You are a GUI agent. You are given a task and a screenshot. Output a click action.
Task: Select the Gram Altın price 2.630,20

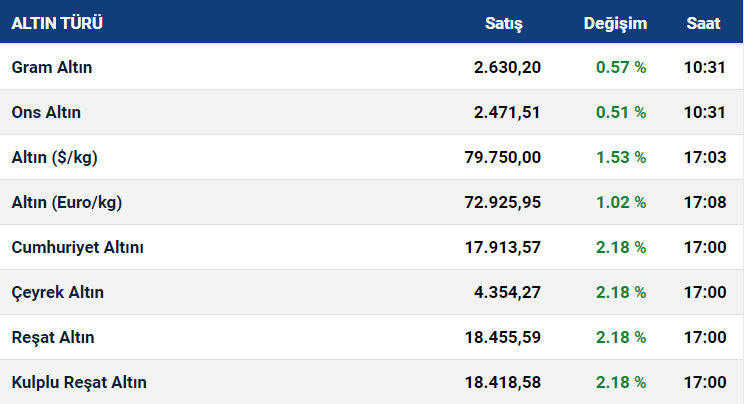(x=507, y=67)
